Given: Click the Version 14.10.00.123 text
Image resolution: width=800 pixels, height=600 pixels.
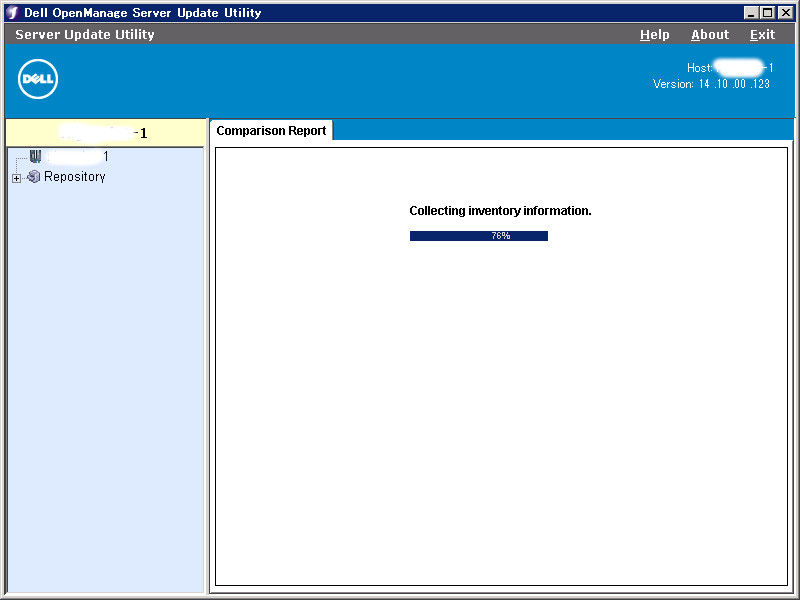Looking at the screenshot, I should click(711, 84).
